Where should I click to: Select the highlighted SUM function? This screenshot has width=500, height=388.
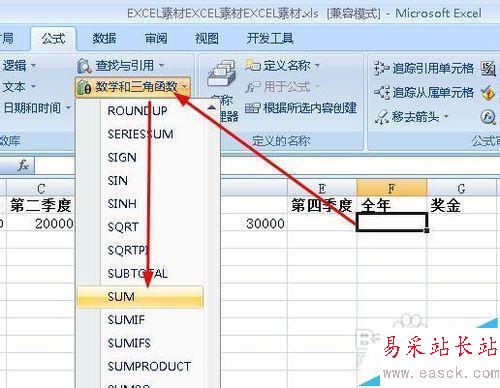[140, 297]
